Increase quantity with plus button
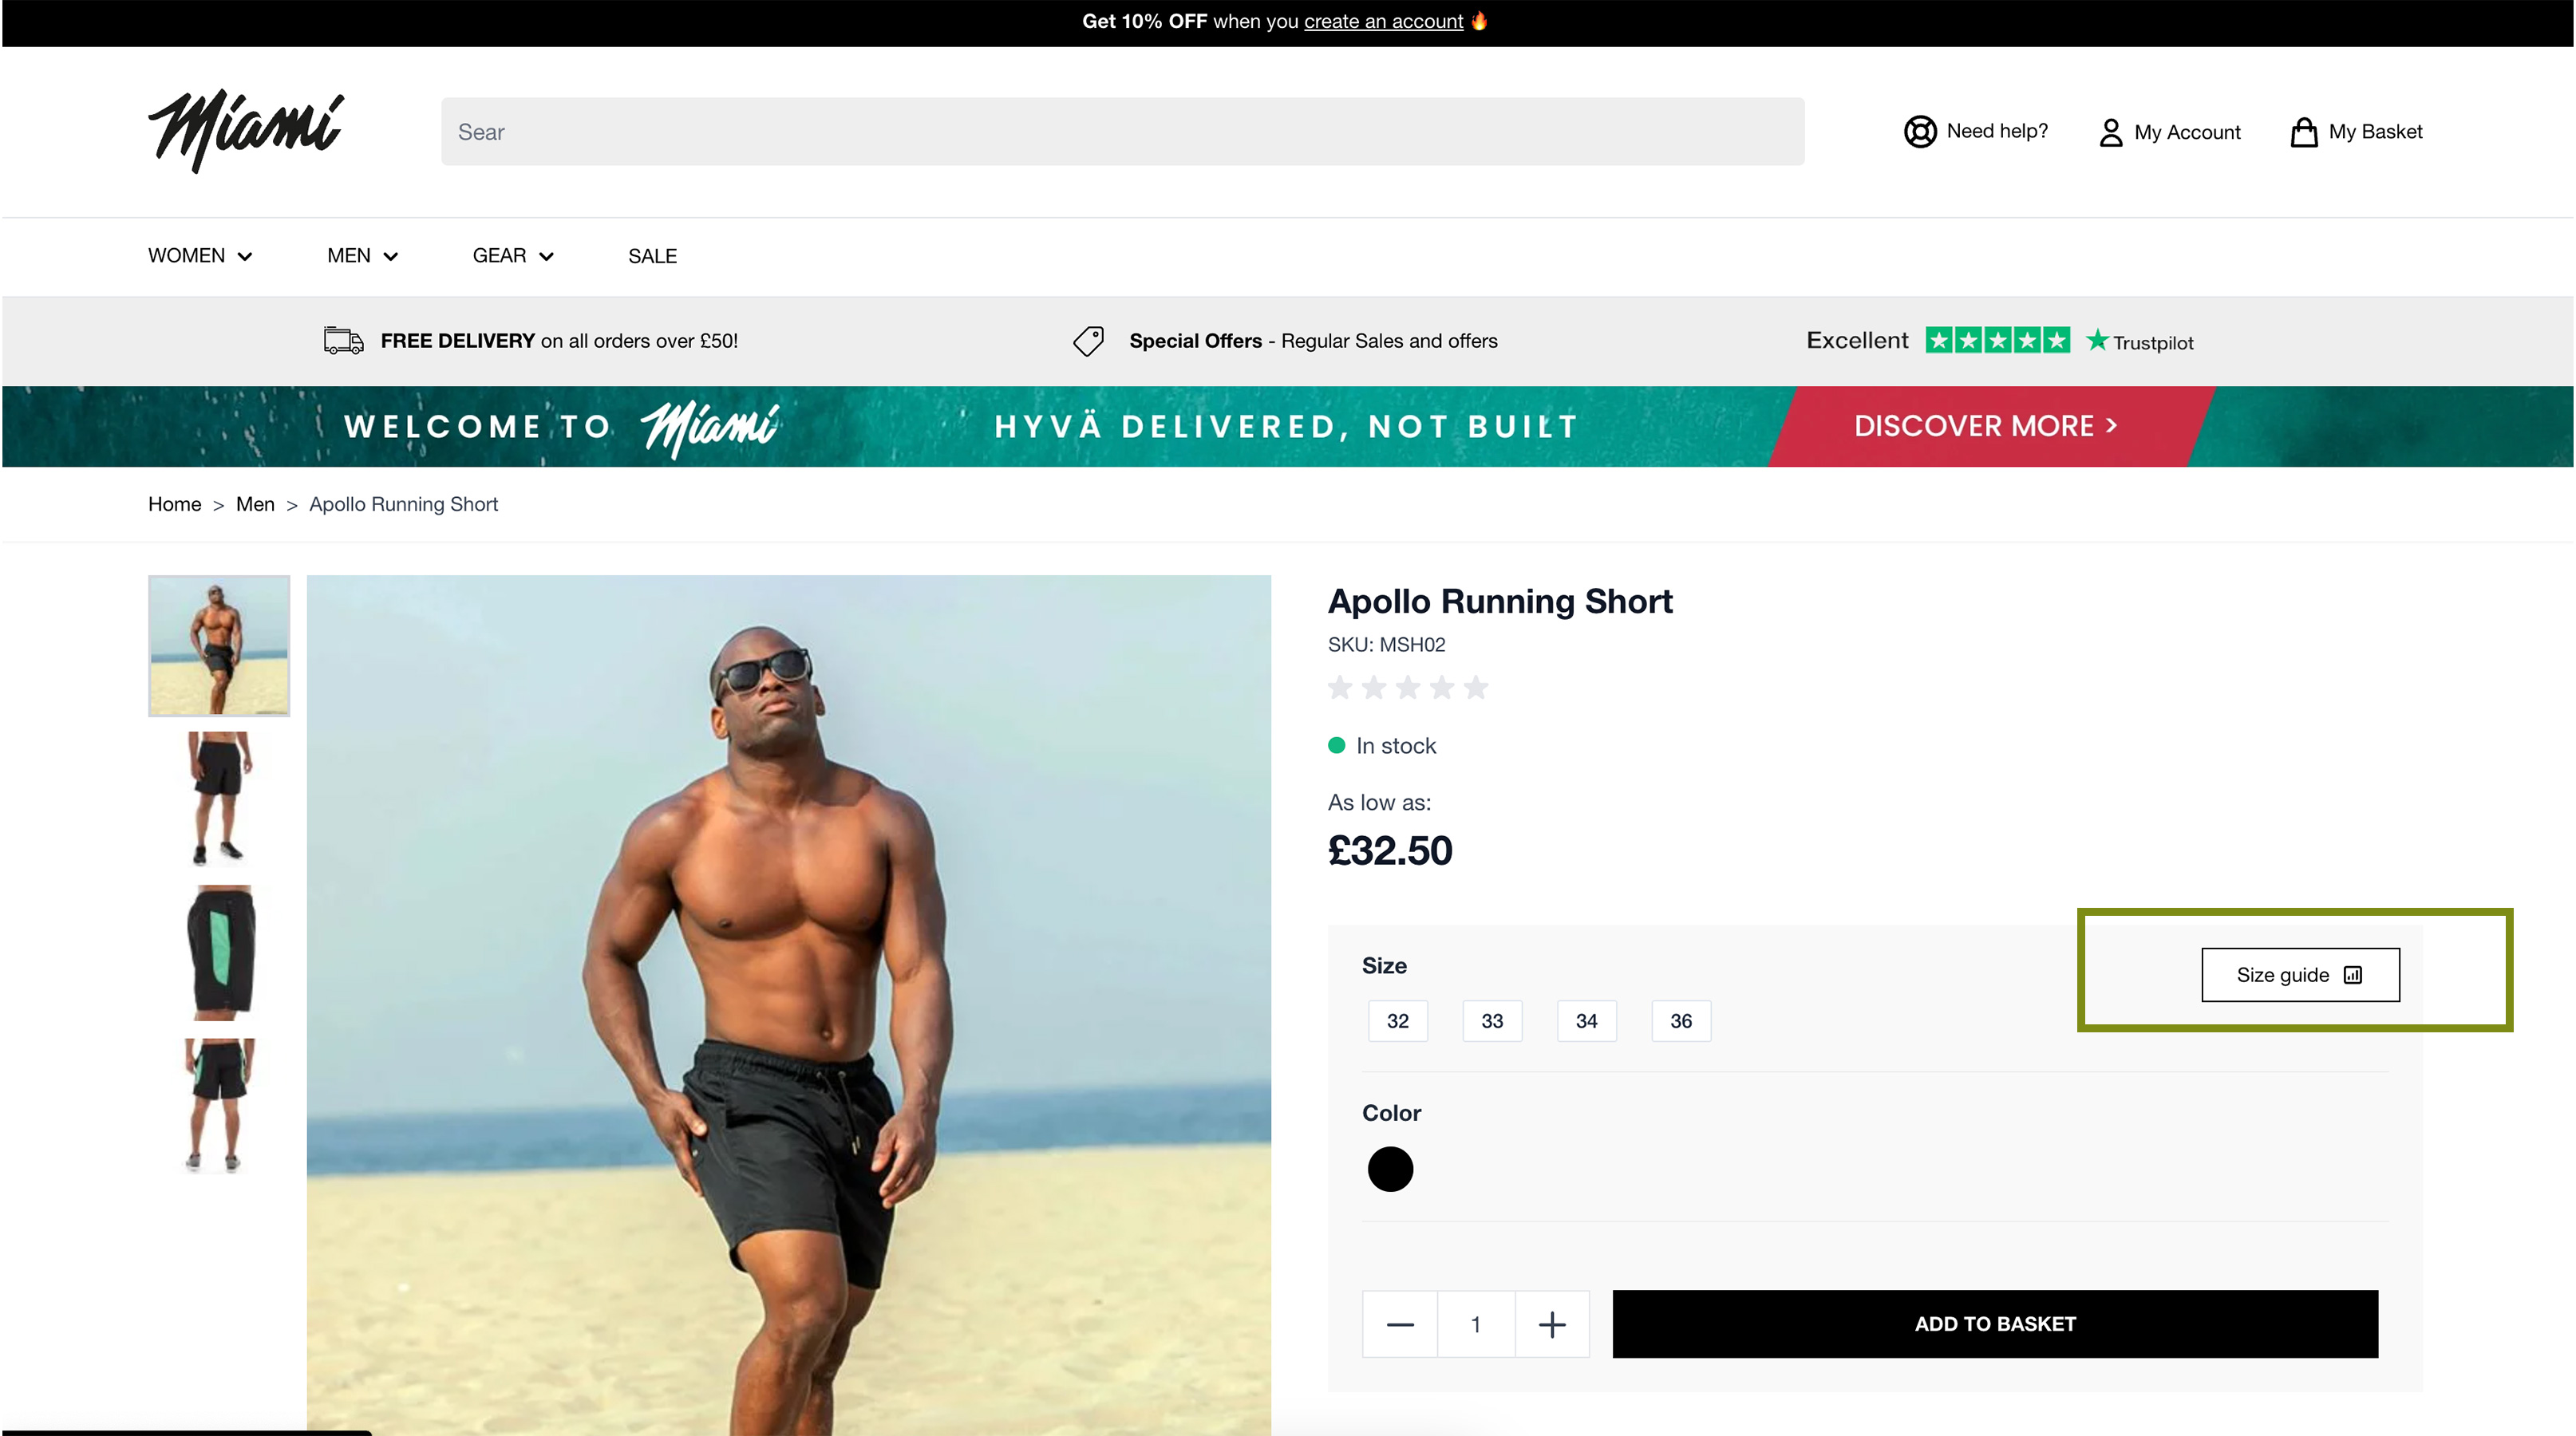This screenshot has height=1436, width=2576. pyautogui.click(x=1551, y=1325)
